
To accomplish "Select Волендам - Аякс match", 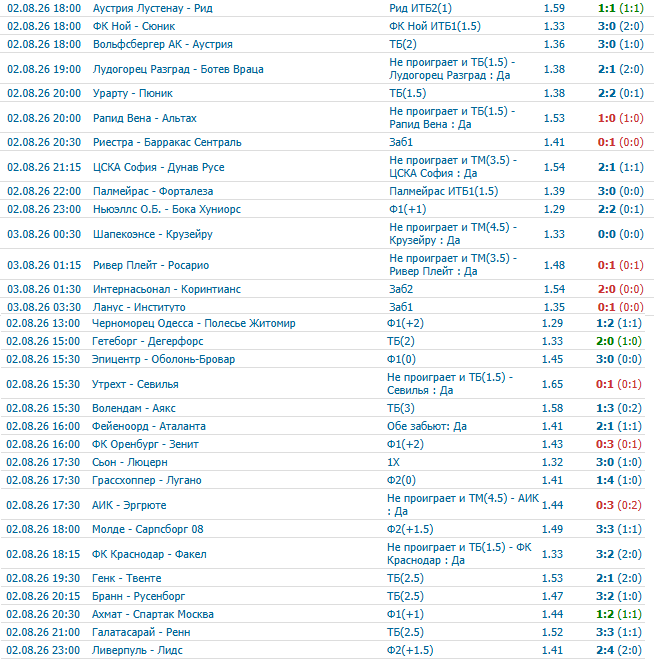I will pyautogui.click(x=134, y=409).
